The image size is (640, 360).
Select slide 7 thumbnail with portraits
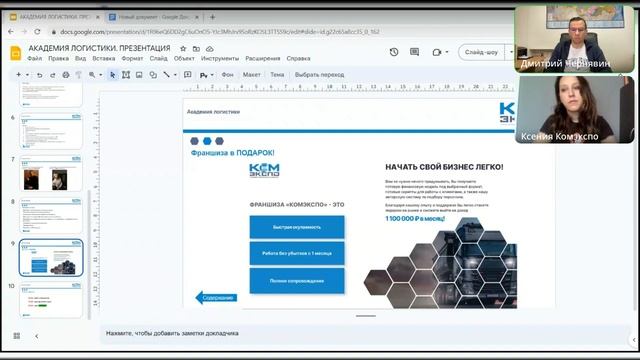51,173
